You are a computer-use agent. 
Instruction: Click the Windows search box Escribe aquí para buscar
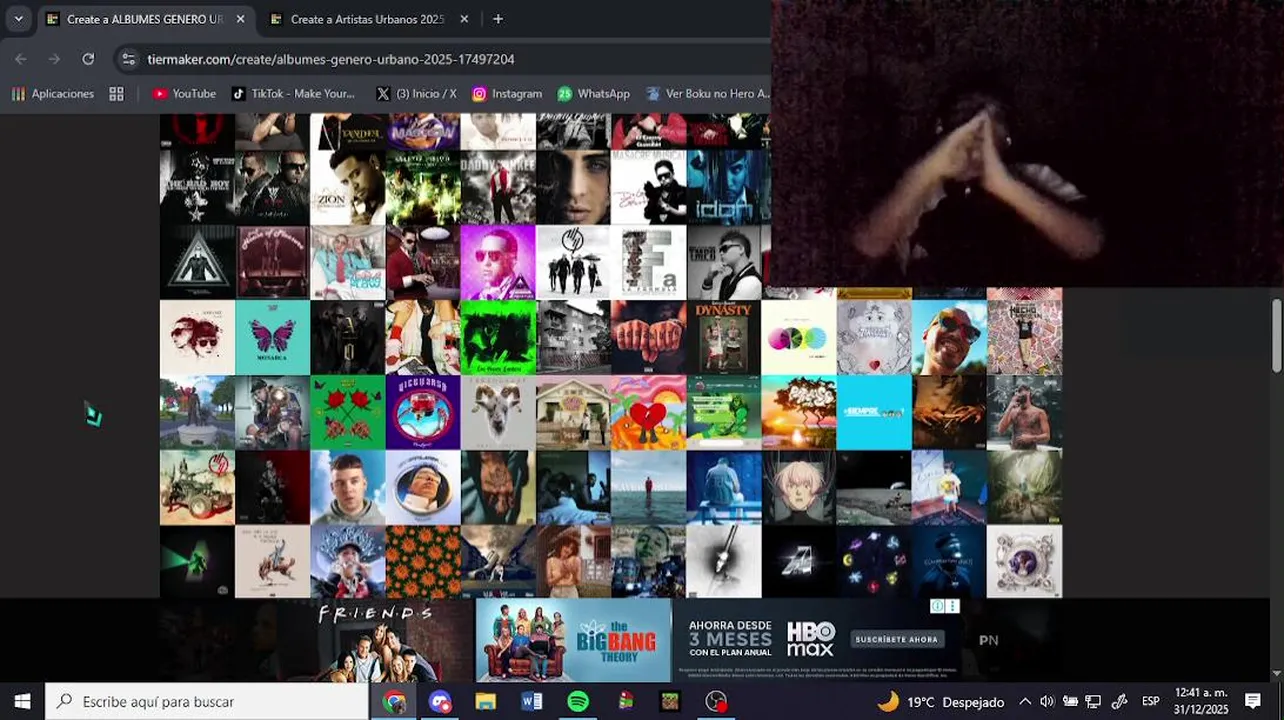[x=207, y=701]
